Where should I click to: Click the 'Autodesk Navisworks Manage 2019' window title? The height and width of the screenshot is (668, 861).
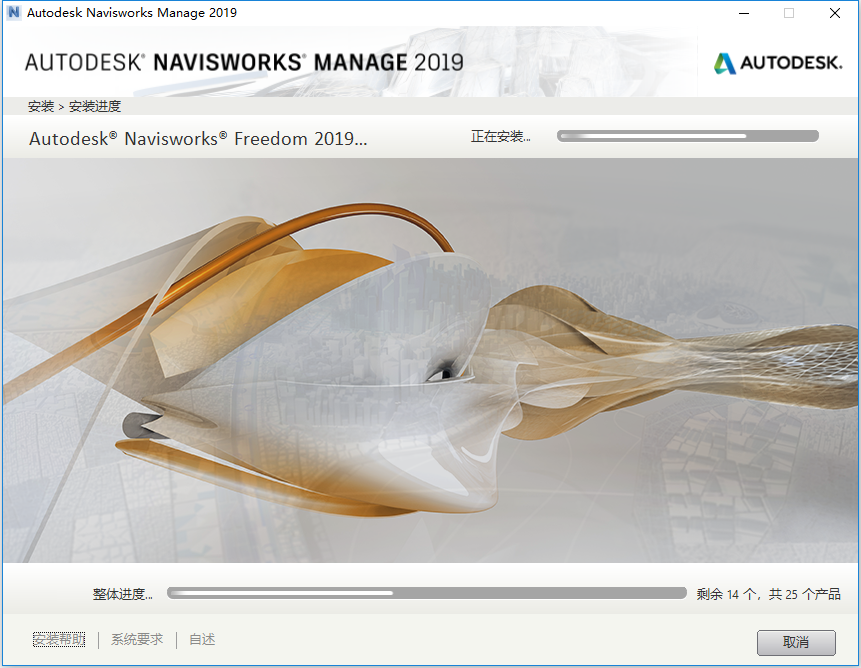click(x=132, y=13)
